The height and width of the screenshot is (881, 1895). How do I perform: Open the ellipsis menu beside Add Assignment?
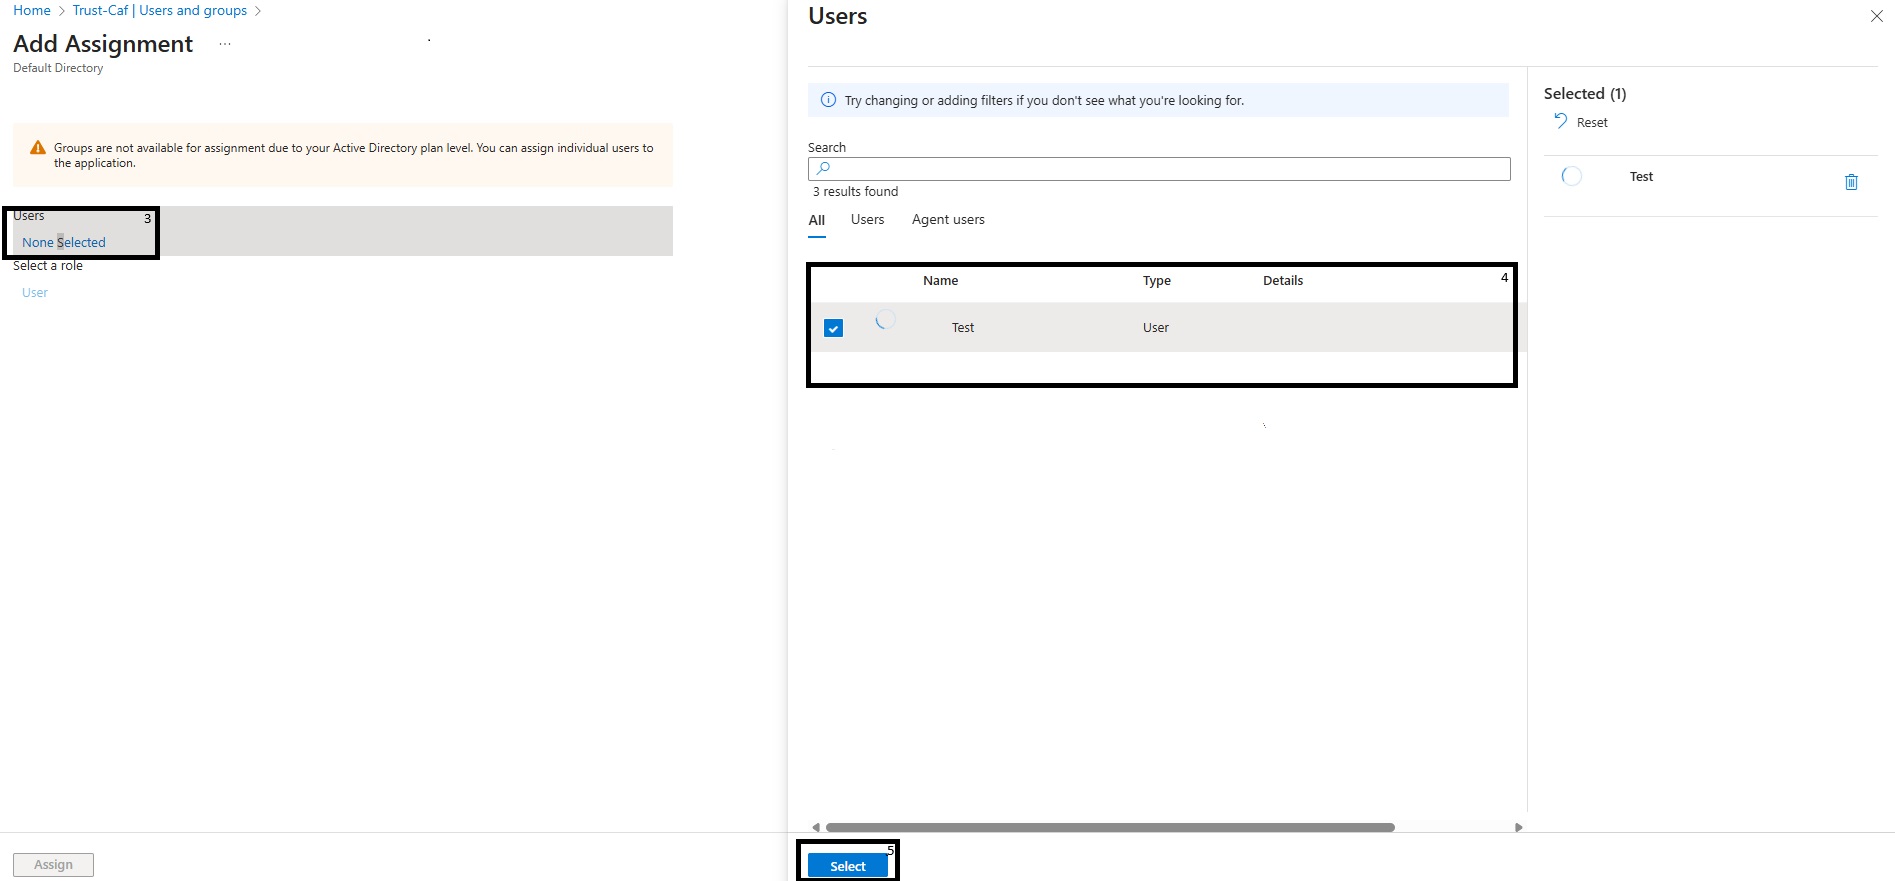click(x=225, y=44)
